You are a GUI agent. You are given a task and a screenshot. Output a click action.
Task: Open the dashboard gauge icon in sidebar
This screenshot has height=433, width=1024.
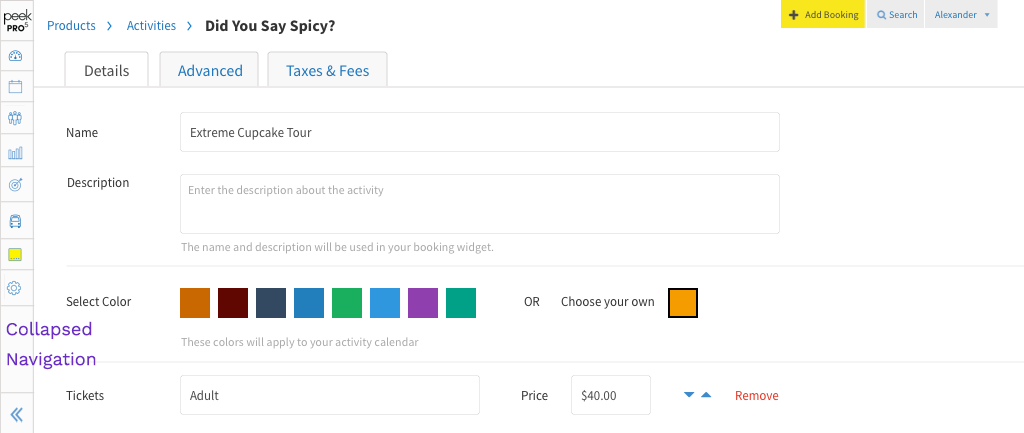pyautogui.click(x=15, y=56)
